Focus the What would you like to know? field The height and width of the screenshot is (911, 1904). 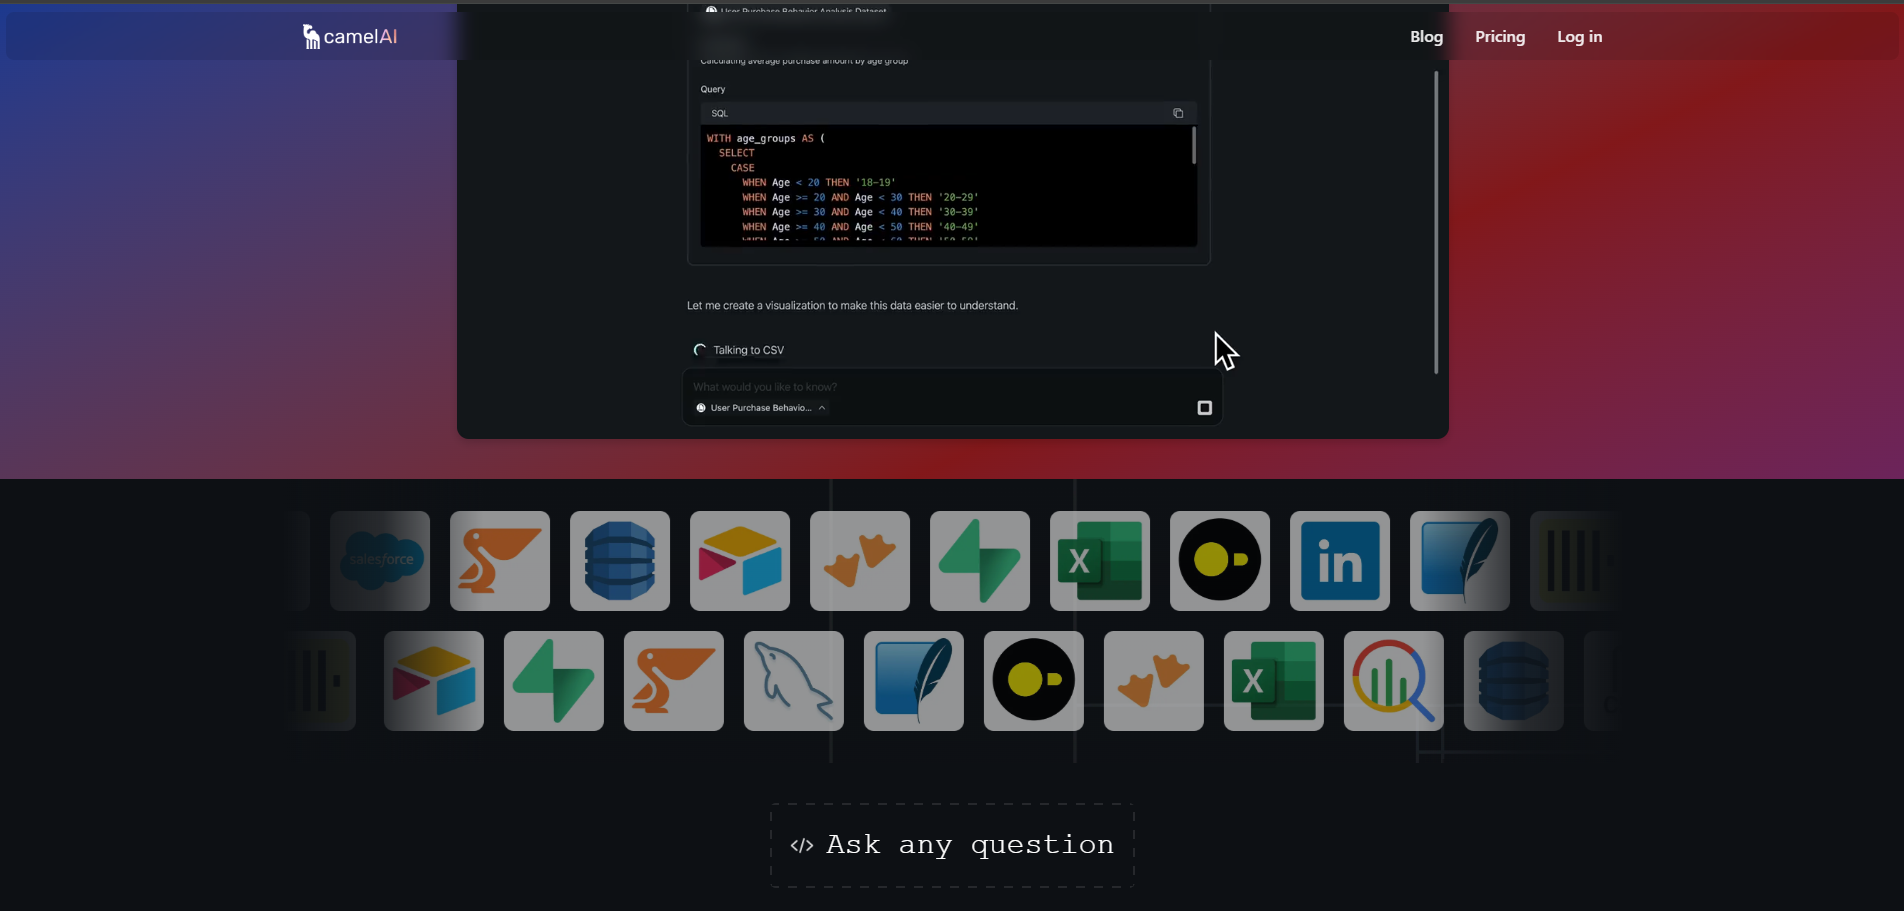(x=765, y=387)
